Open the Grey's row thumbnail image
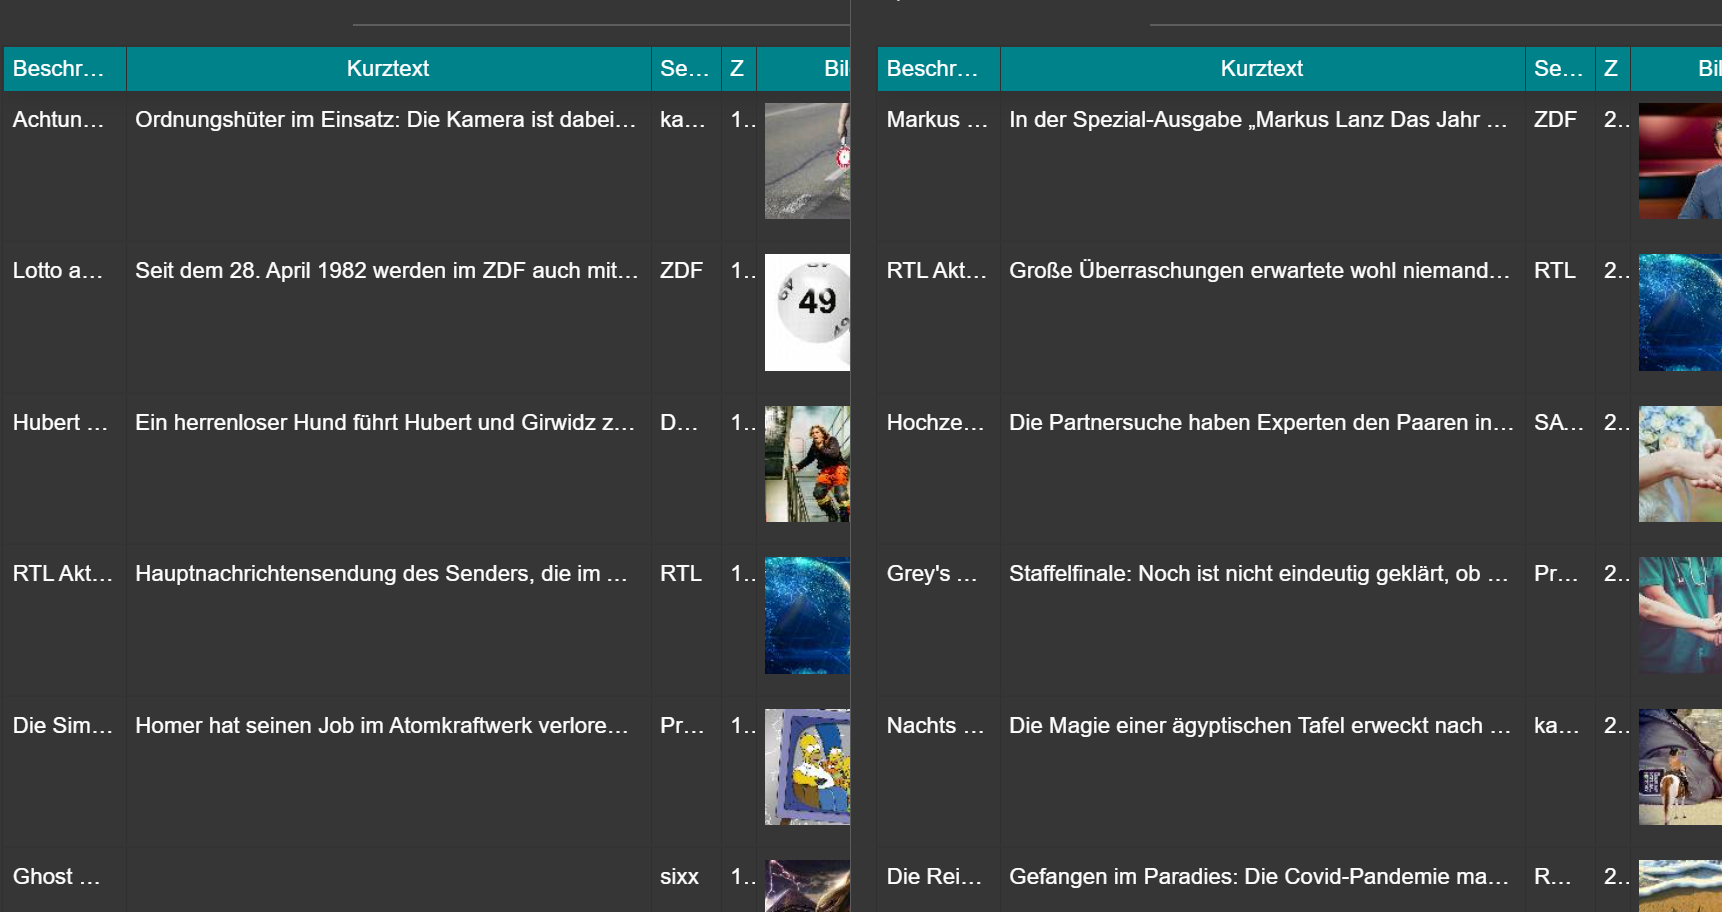The width and height of the screenshot is (1722, 912). pyautogui.click(x=1680, y=615)
